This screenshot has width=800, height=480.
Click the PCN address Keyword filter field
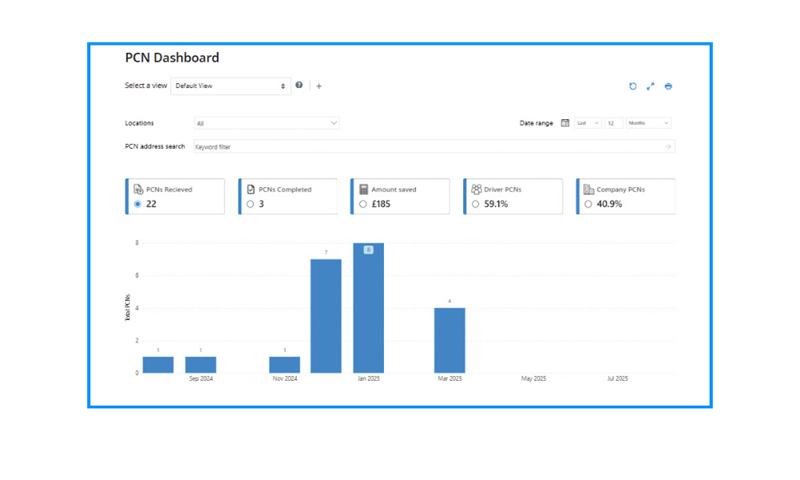434,146
